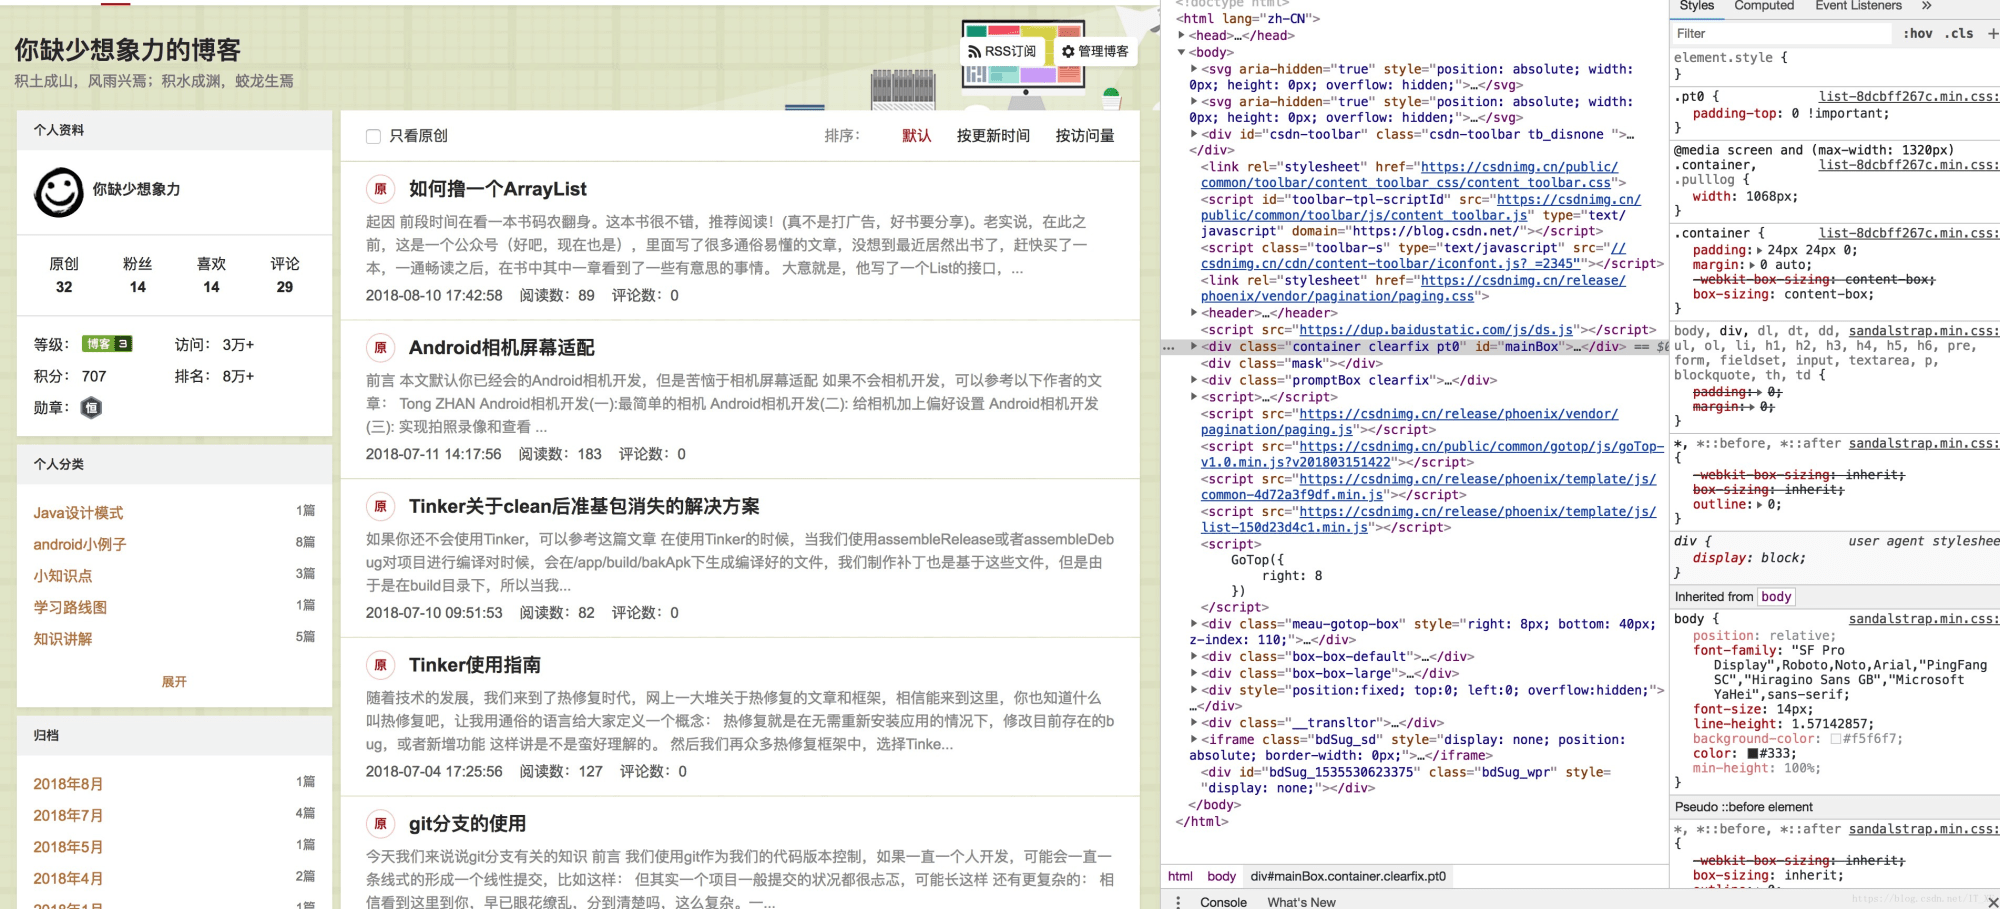Click the #f5f6f7 background color swatch
2000x909 pixels.
[x=1836, y=739]
